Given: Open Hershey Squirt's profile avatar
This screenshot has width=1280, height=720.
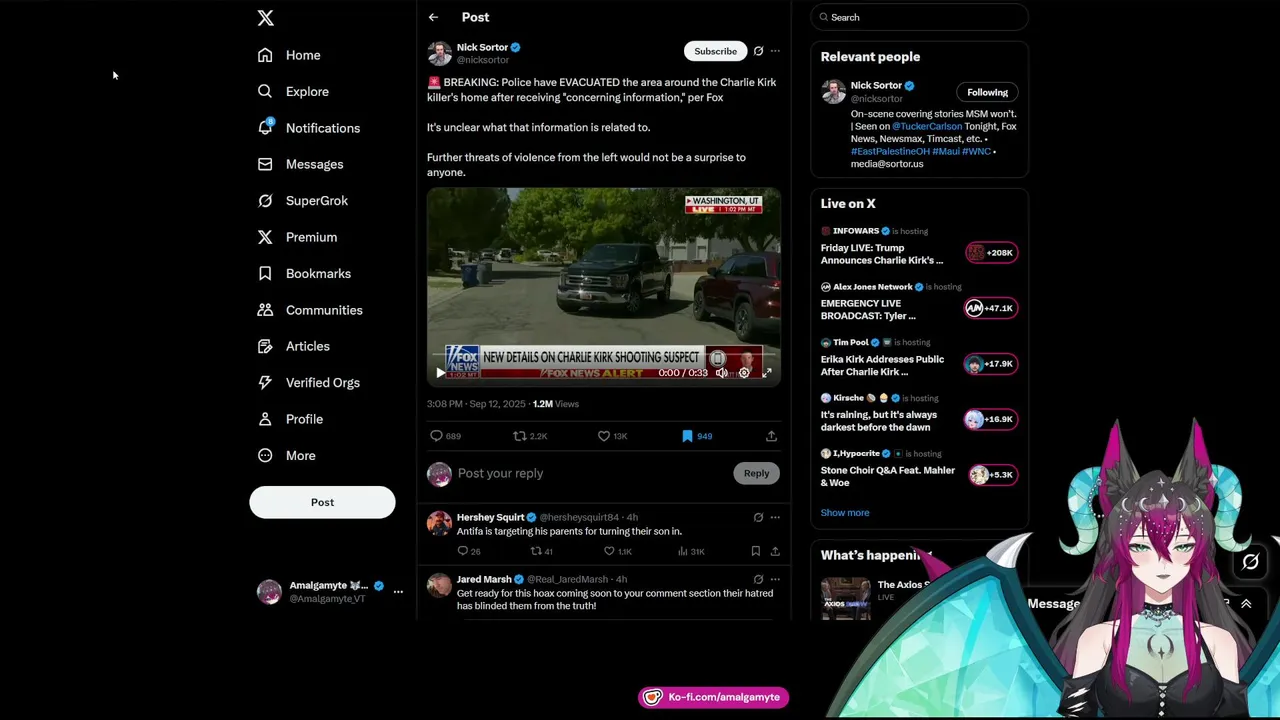Looking at the screenshot, I should tap(439, 523).
